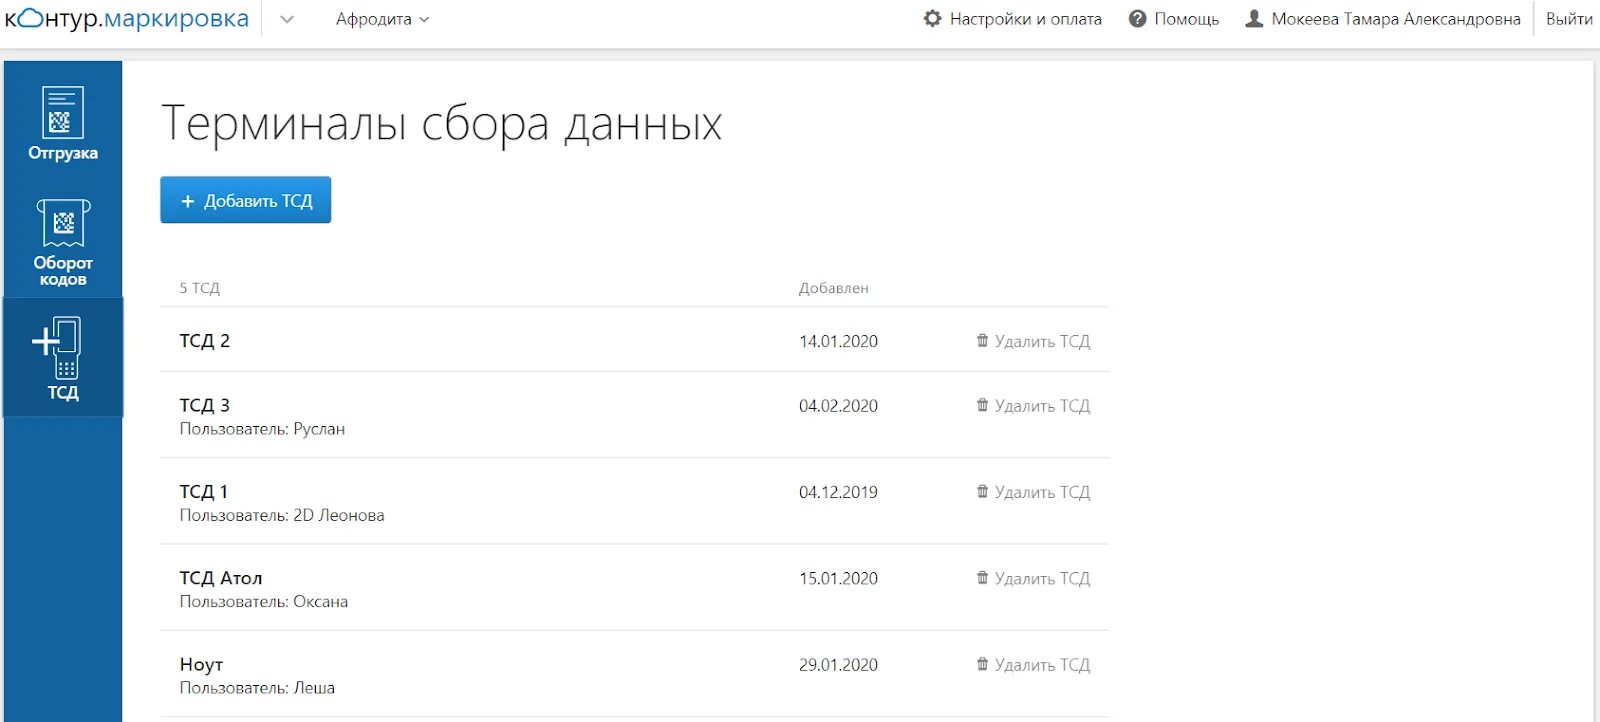Click date 15.01.2020
Image resolution: width=1600 pixels, height=722 pixels.
pyautogui.click(x=838, y=578)
